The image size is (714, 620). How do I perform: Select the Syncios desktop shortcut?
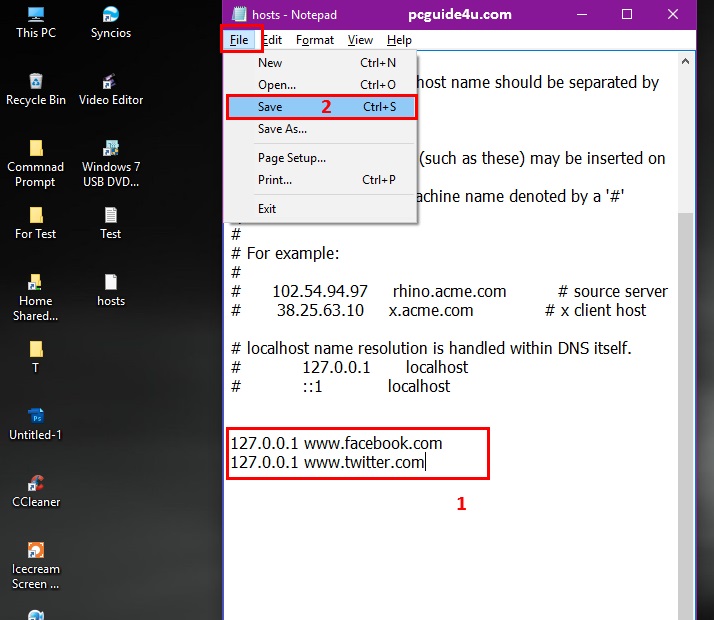pos(111,16)
